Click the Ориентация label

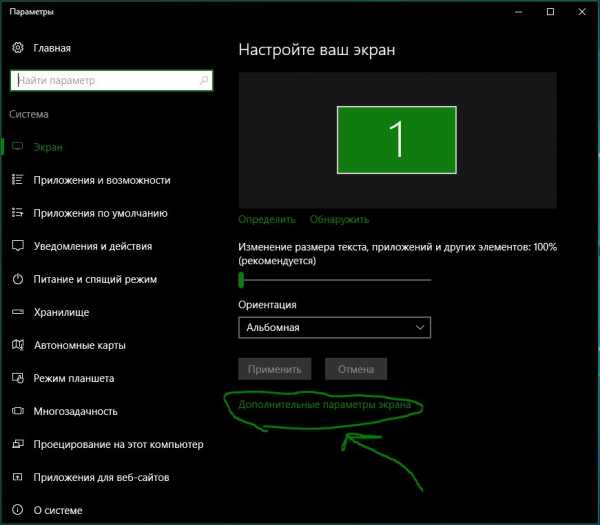coord(267,305)
